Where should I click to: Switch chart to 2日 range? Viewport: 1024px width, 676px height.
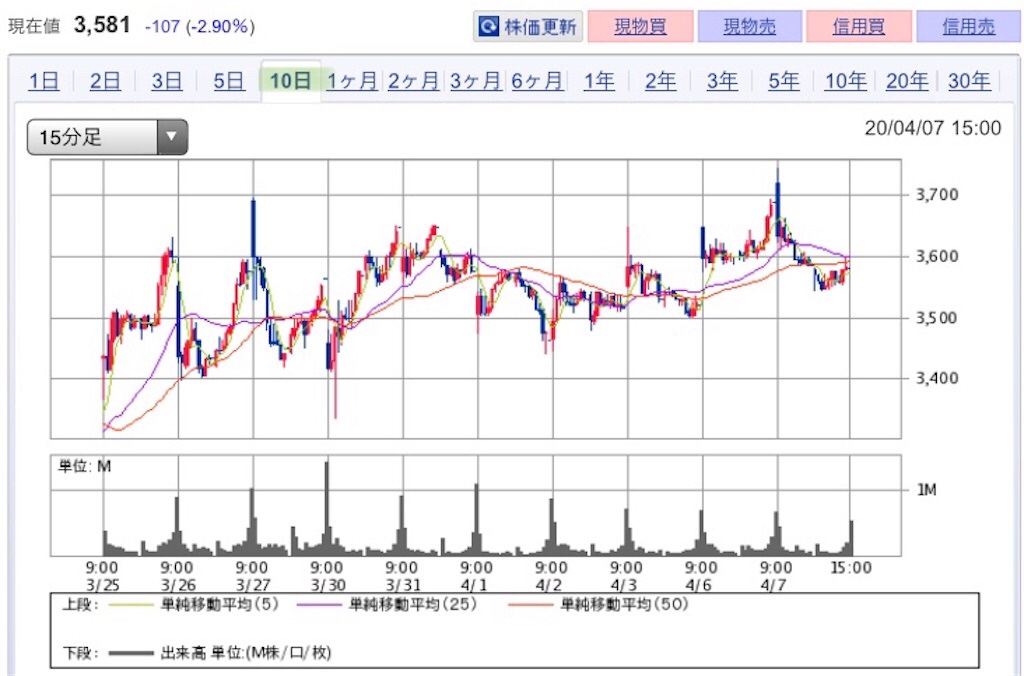[x=105, y=81]
